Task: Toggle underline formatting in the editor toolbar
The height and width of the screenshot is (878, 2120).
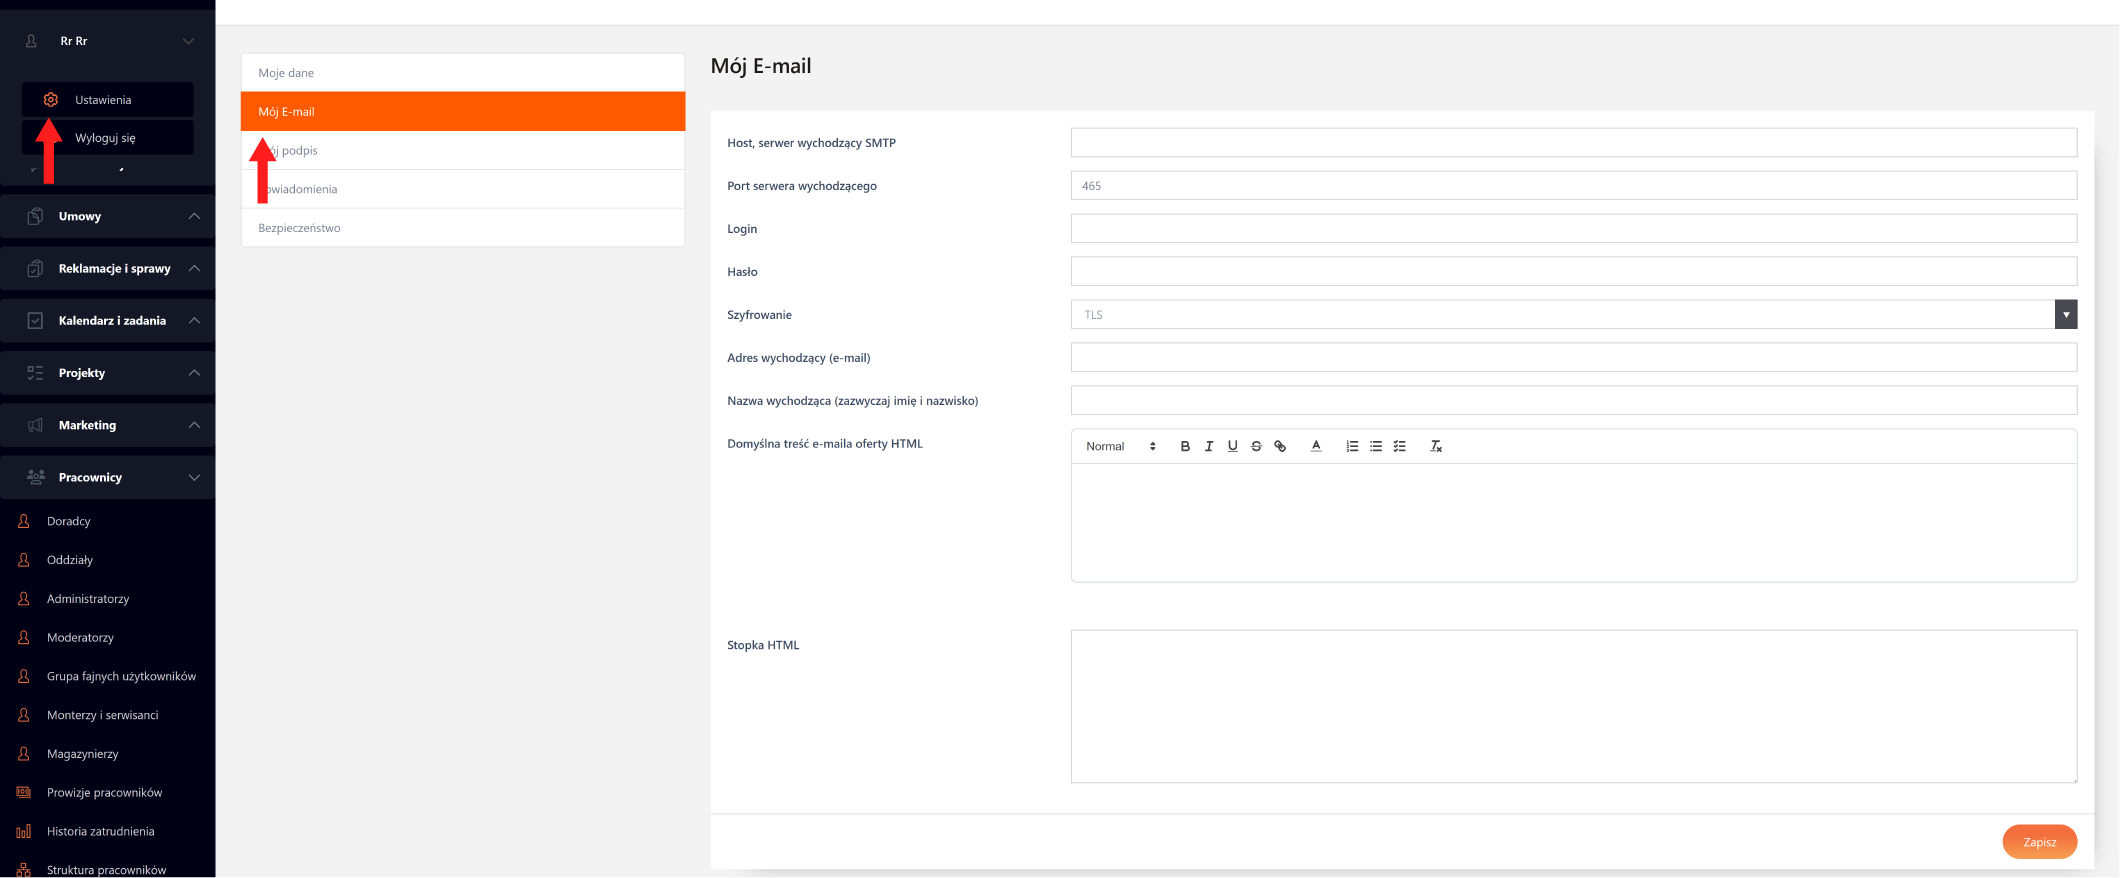Action: [1232, 446]
